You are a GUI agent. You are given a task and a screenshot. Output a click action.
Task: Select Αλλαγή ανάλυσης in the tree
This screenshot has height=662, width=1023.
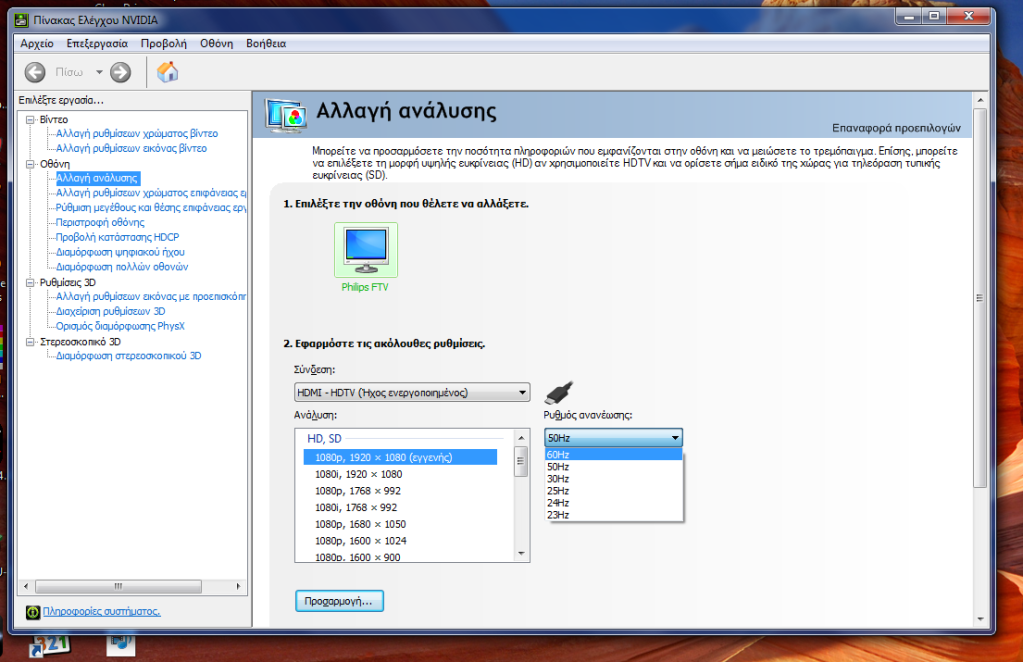tap(97, 178)
